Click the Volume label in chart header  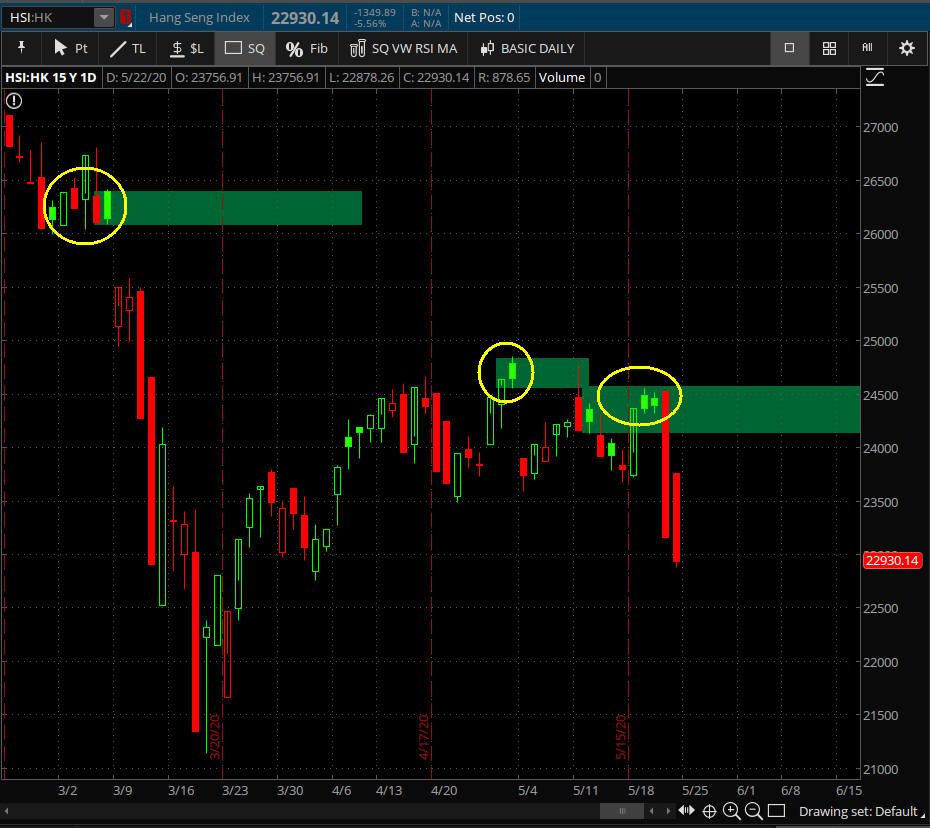click(x=561, y=77)
